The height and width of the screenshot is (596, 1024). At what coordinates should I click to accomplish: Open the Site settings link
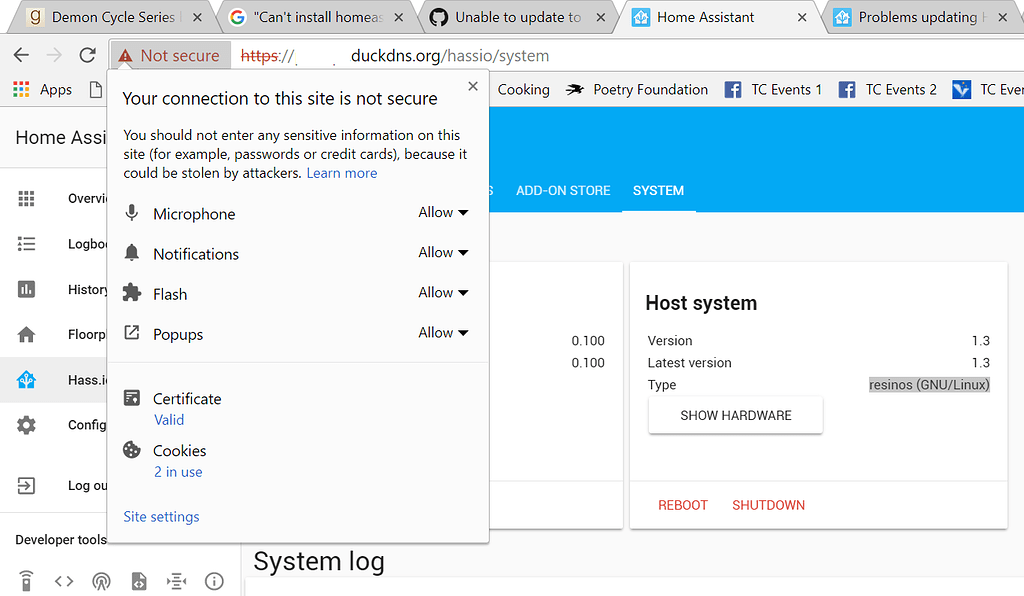click(161, 517)
